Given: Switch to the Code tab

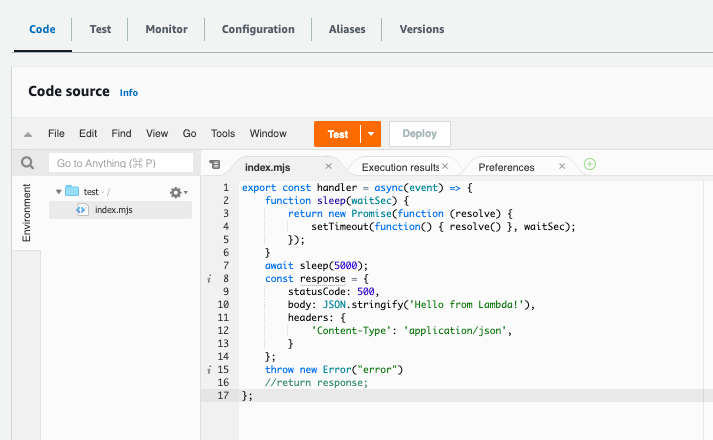Looking at the screenshot, I should coord(42,29).
